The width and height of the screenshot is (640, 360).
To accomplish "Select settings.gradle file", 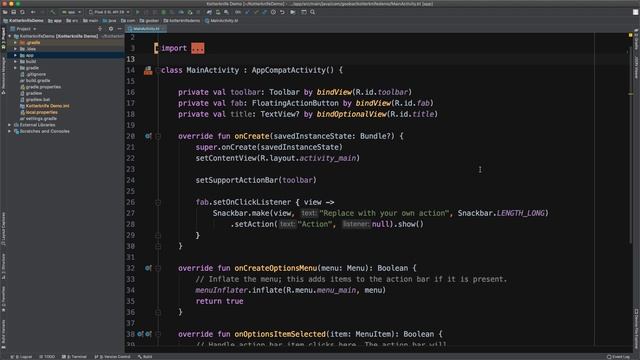I will 38,118.
